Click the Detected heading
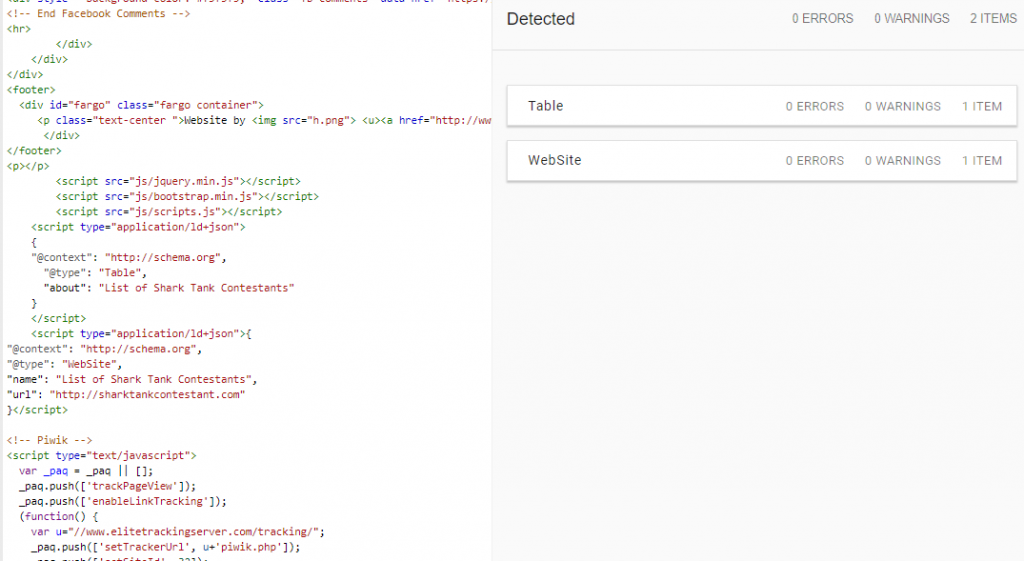 [541, 19]
